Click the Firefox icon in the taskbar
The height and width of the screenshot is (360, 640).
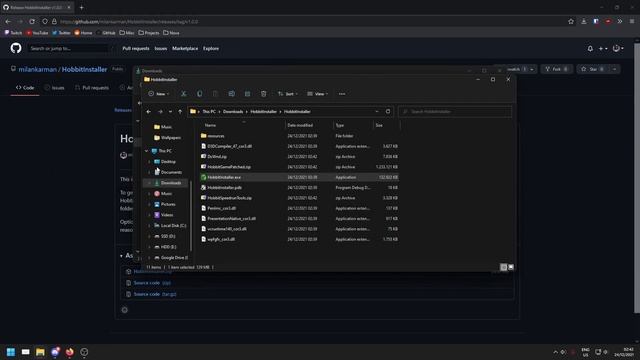(70, 352)
